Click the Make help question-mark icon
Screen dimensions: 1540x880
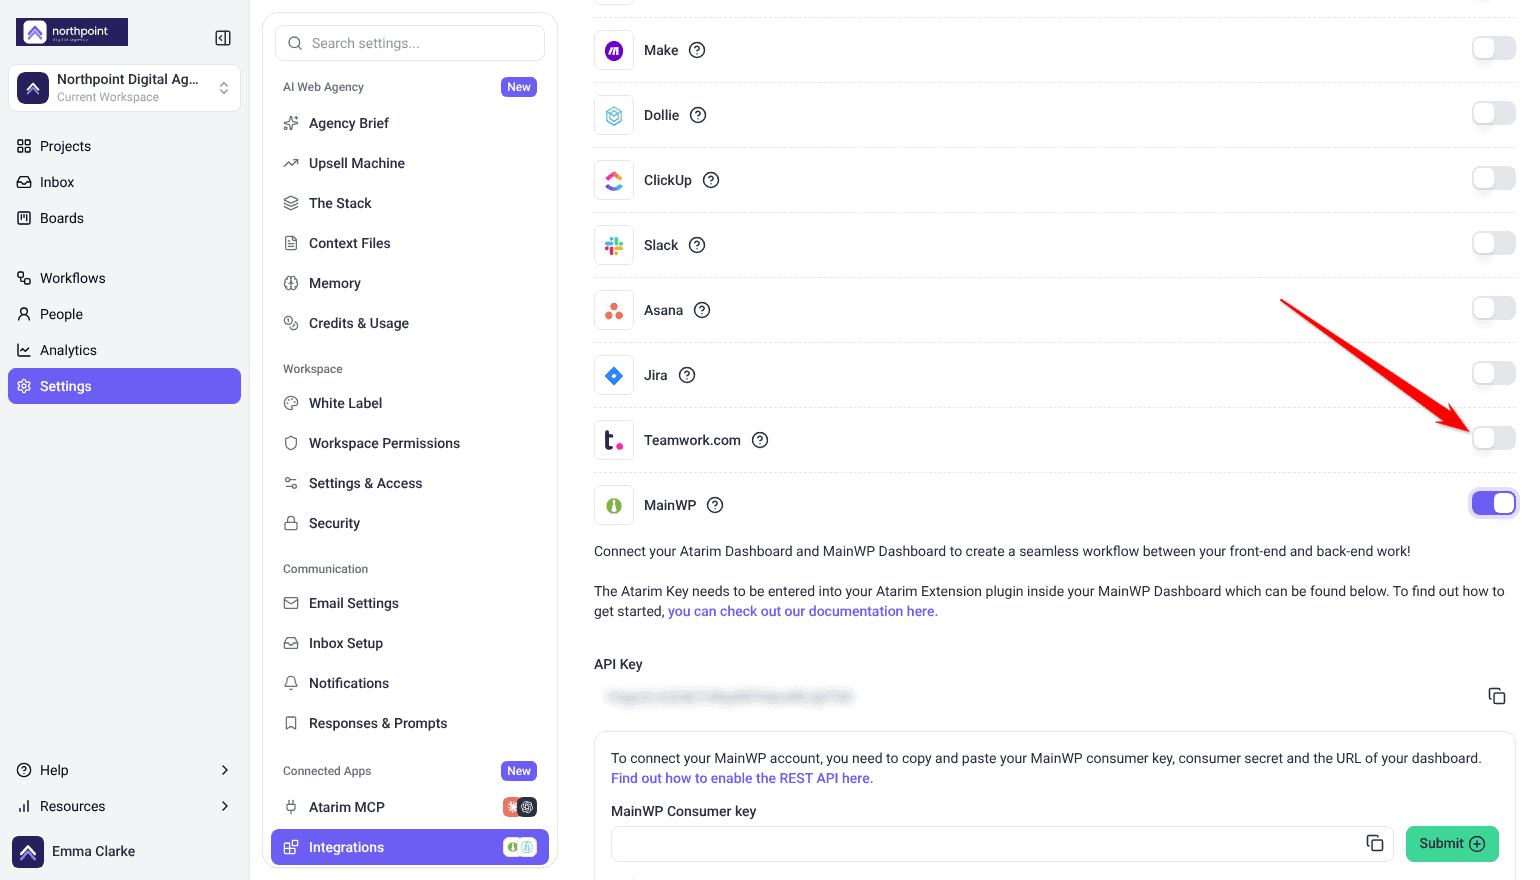coord(697,50)
